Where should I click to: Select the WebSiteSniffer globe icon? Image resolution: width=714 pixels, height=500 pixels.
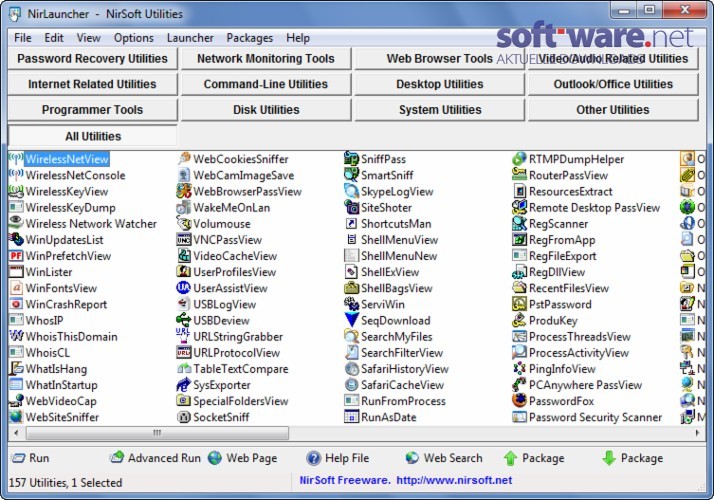[x=16, y=417]
